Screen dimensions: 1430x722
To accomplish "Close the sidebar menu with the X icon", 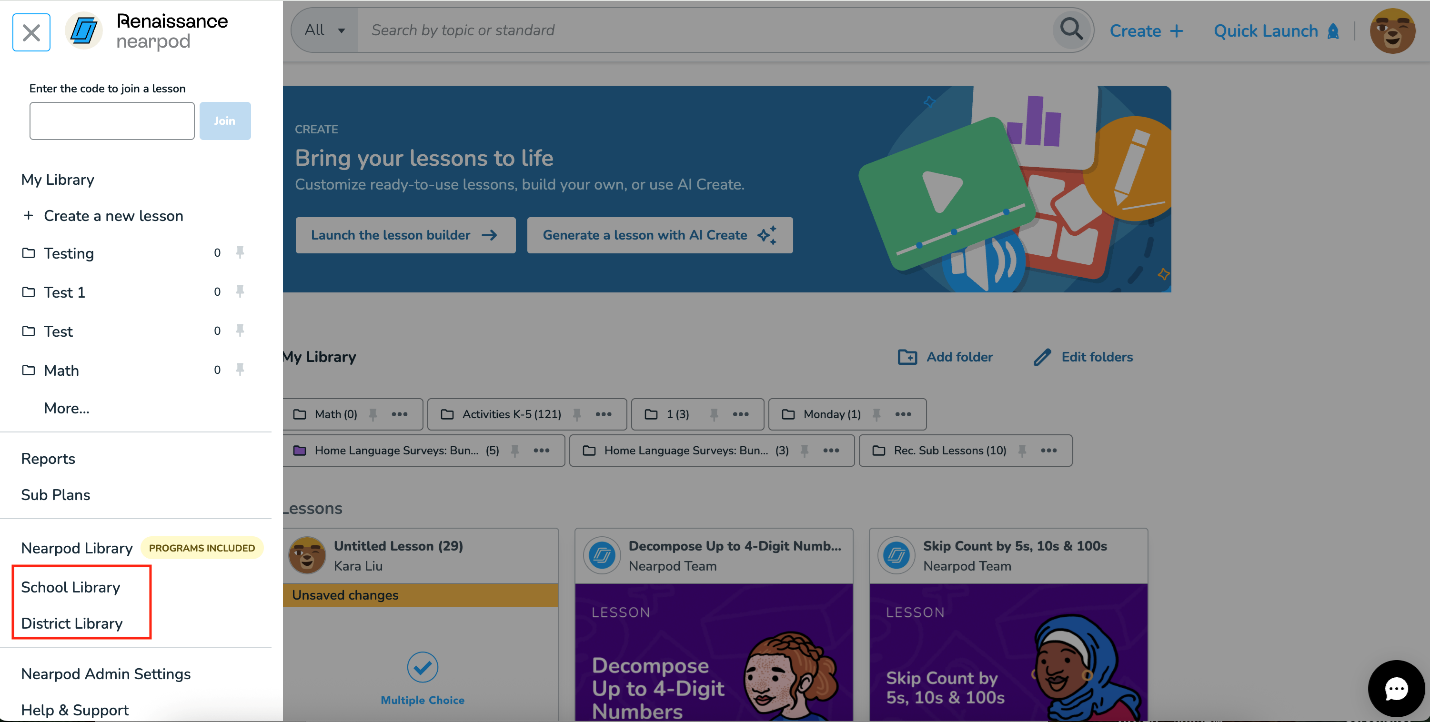I will pyautogui.click(x=31, y=32).
